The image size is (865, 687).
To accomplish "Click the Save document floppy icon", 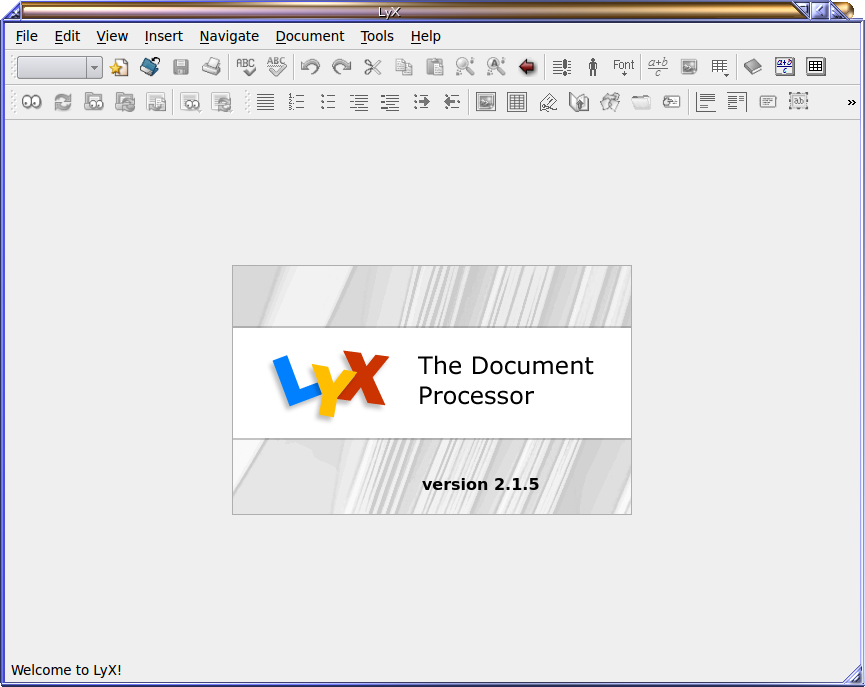I will 181,67.
